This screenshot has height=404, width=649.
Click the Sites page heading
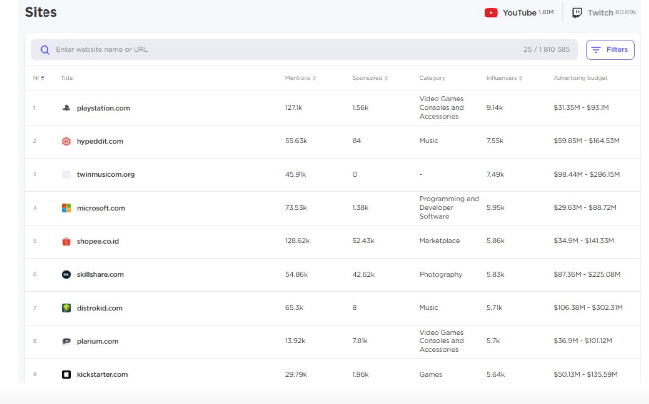coord(41,12)
